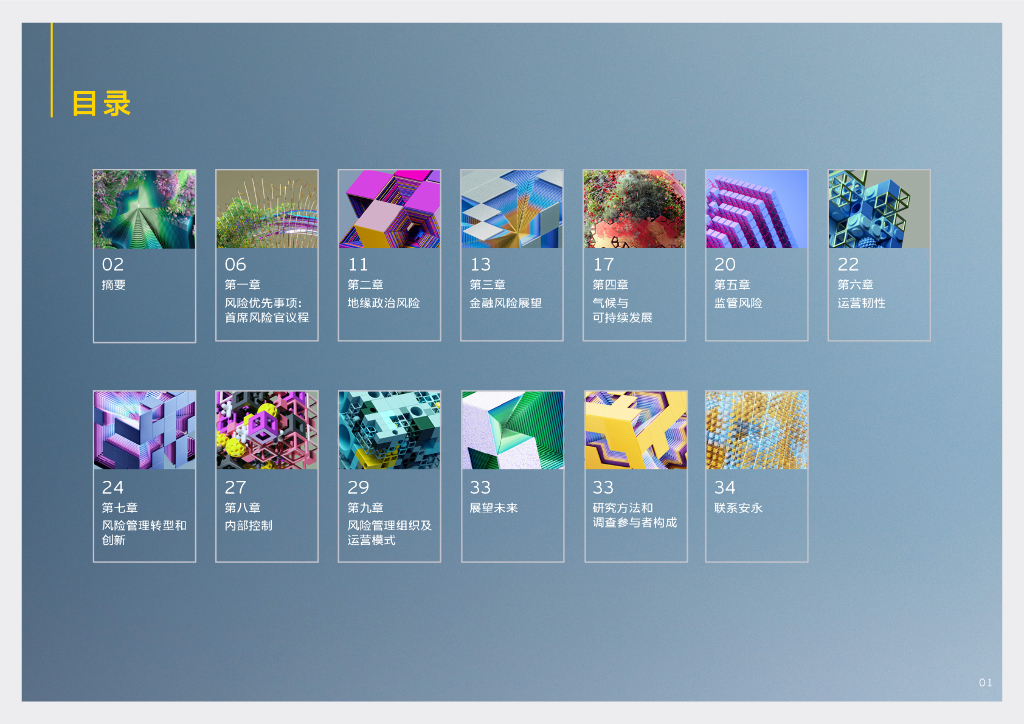The image size is (1024, 724).
Task: Open the 金融风险展望 title link
Action: [x=506, y=303]
